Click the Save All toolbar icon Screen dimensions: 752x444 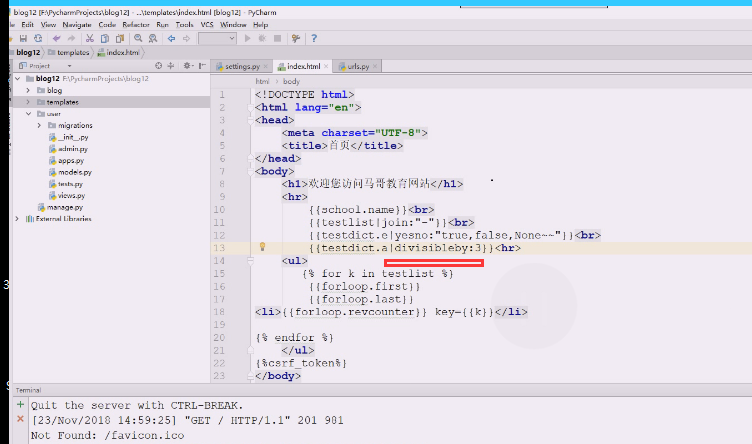[x=23, y=38]
